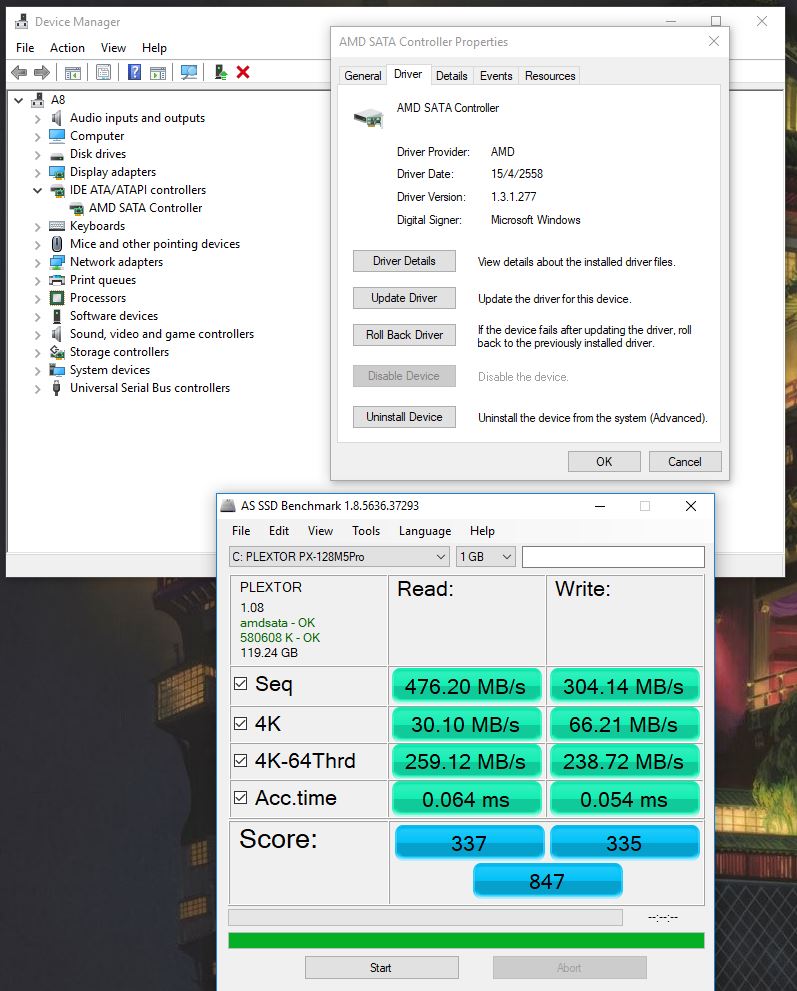Uncheck the Seq benchmark checkbox
The height and width of the screenshot is (991, 797).
[x=241, y=683]
